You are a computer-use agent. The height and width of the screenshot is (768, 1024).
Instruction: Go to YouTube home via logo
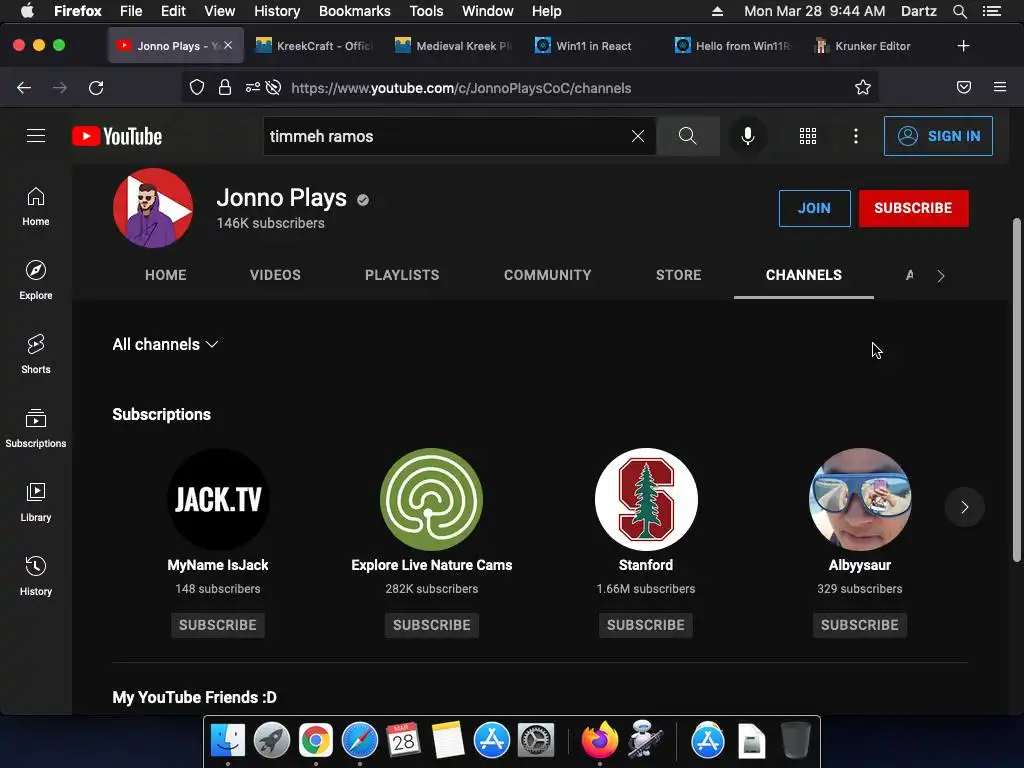(117, 136)
